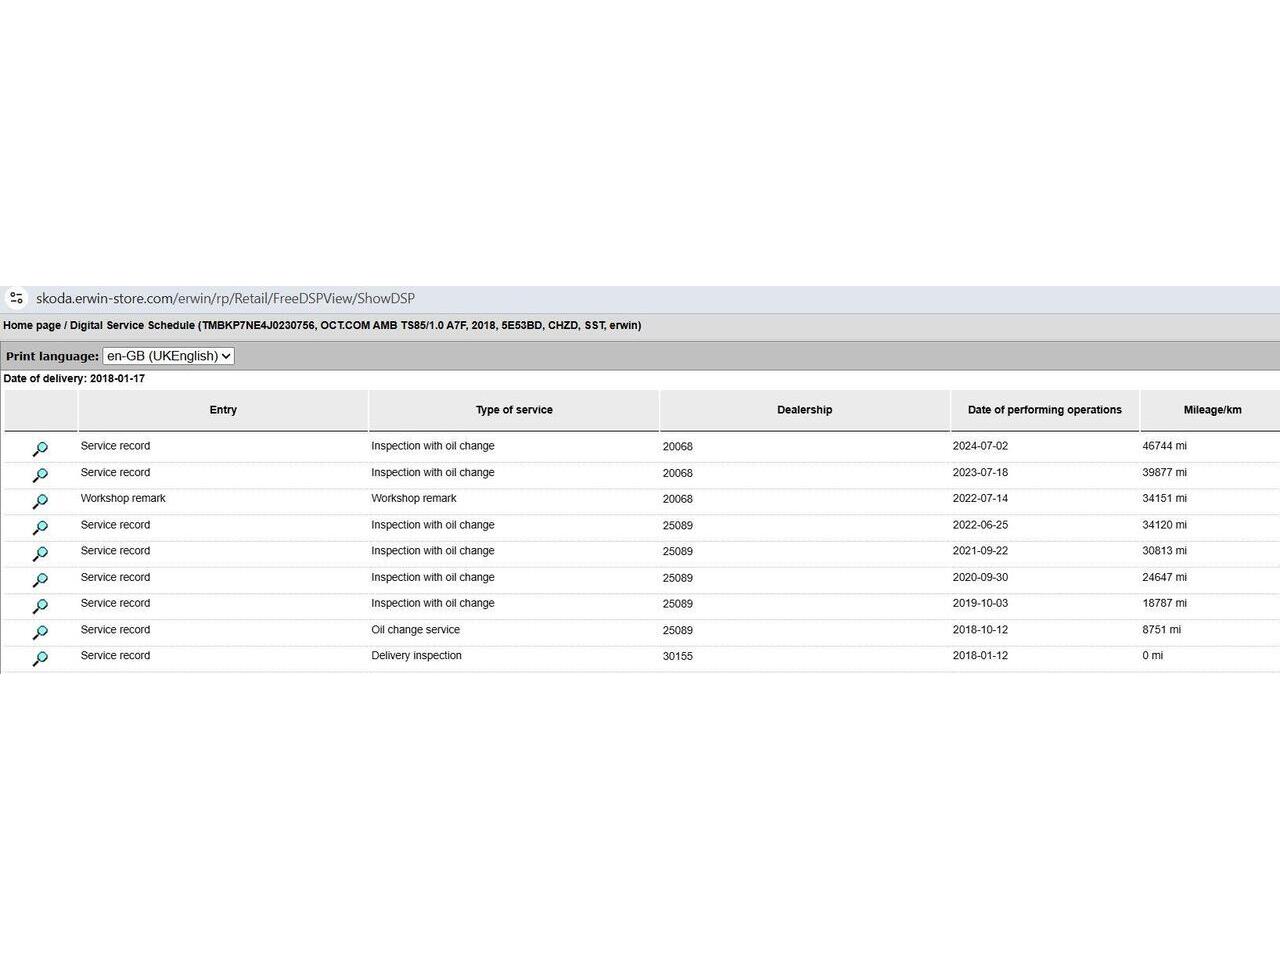The width and height of the screenshot is (1280, 960).
Task: Open magnifier for the 2020-09-30 service
Action: click(40, 580)
